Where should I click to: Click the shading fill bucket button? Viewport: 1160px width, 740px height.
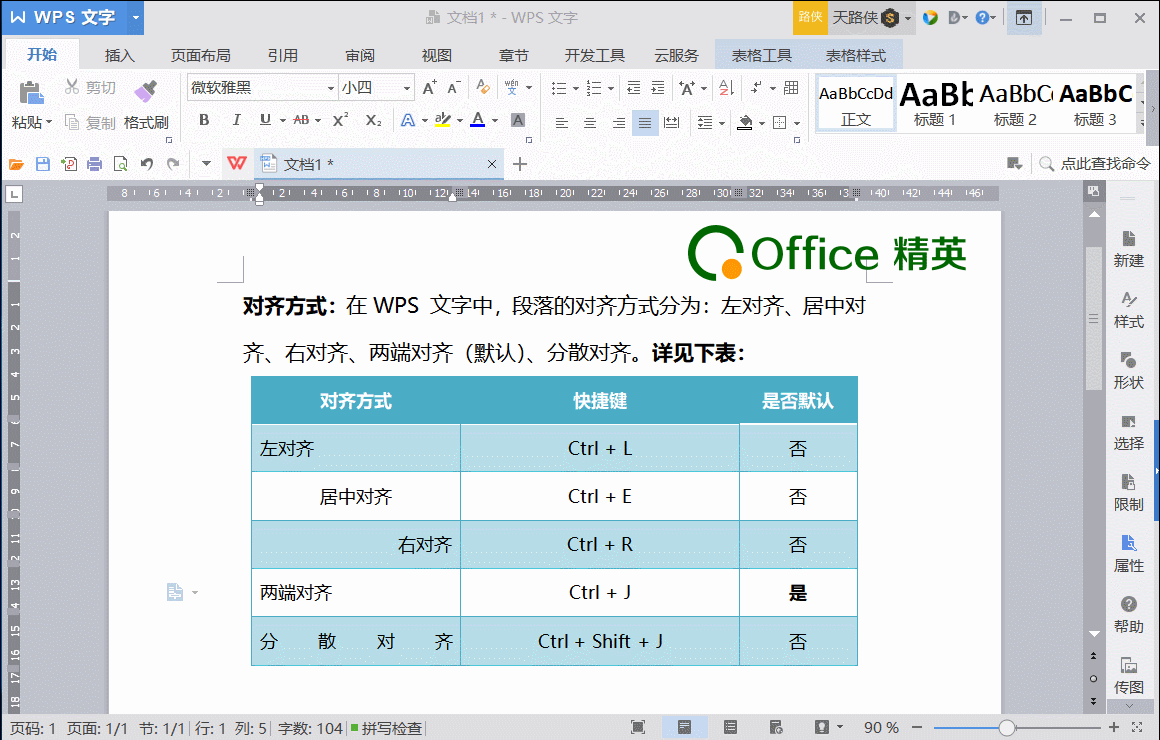tap(745, 123)
